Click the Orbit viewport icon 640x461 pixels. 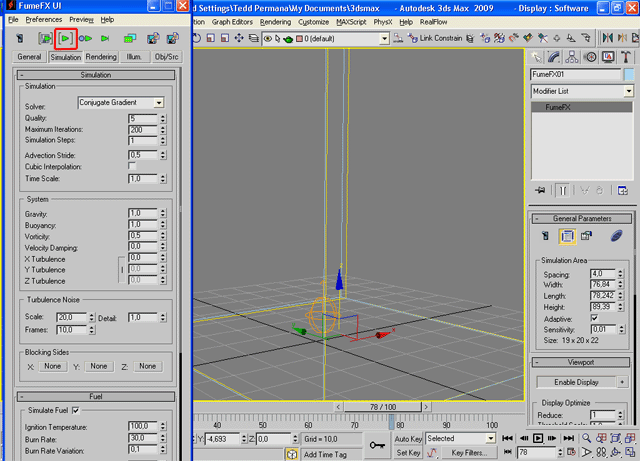pyautogui.click(x=616, y=452)
